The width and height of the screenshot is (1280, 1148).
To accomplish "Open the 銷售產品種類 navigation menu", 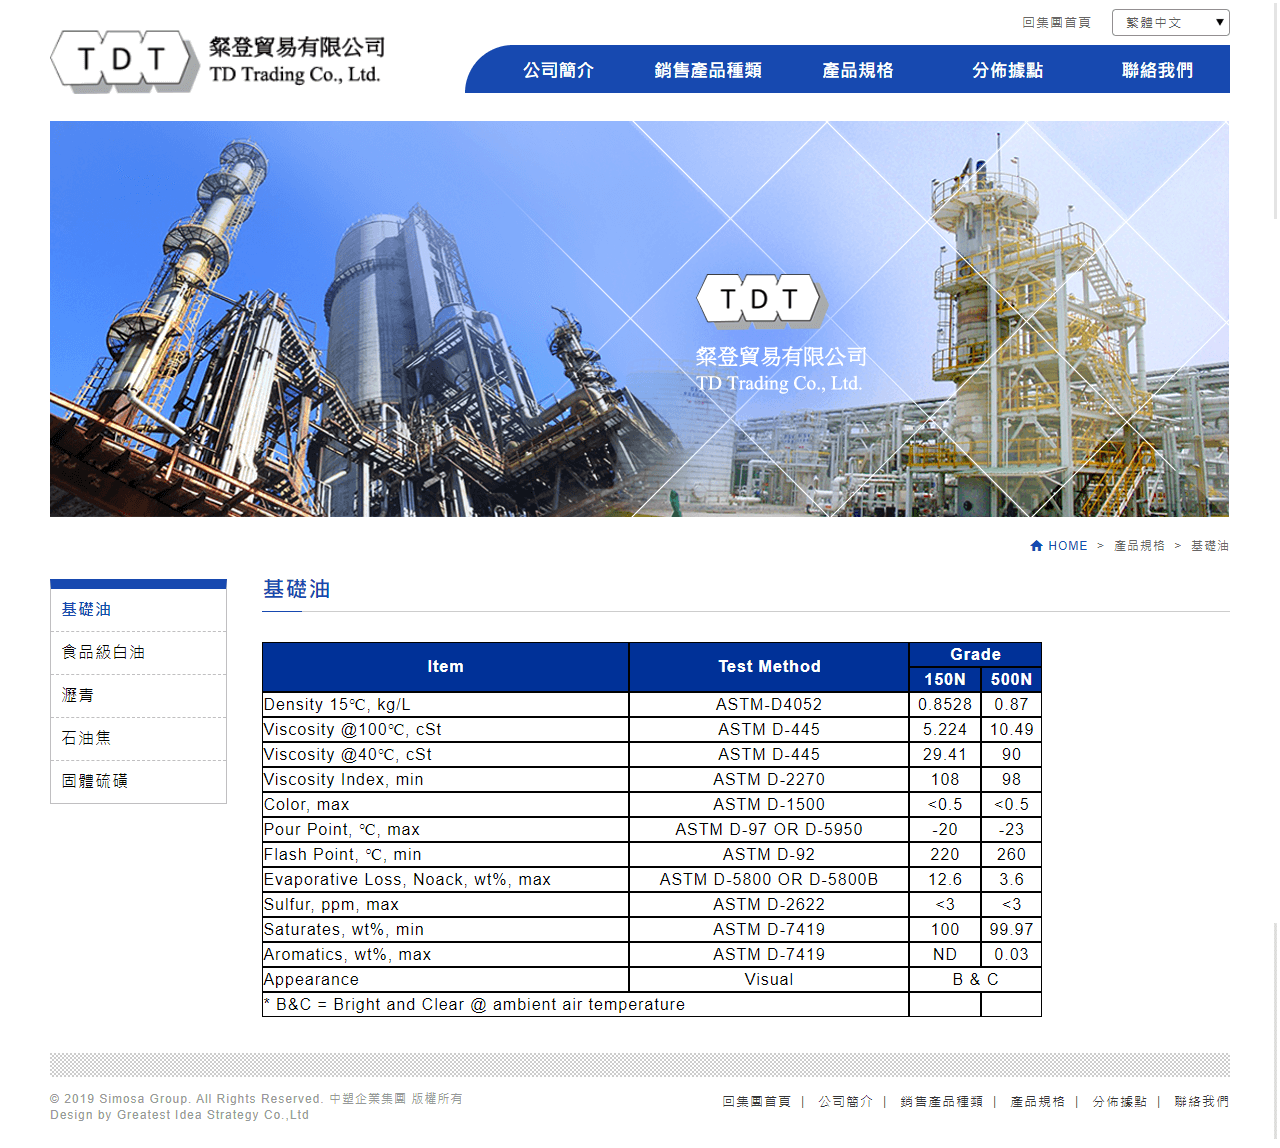I will pos(708,70).
